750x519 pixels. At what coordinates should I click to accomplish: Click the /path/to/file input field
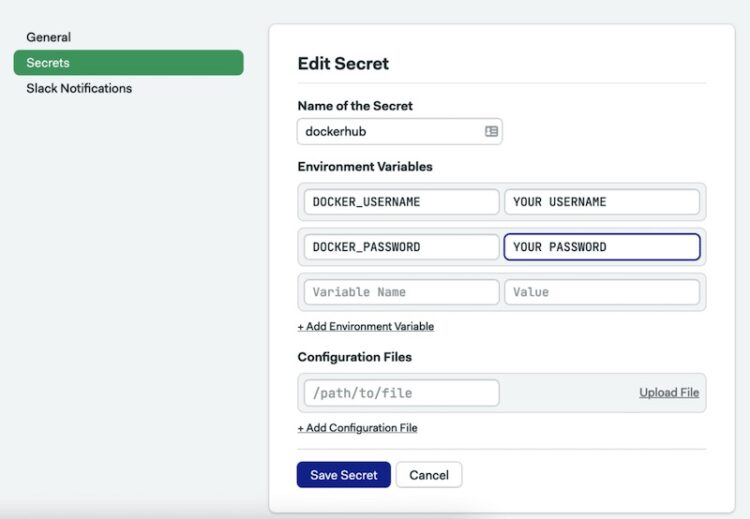[x=401, y=393]
